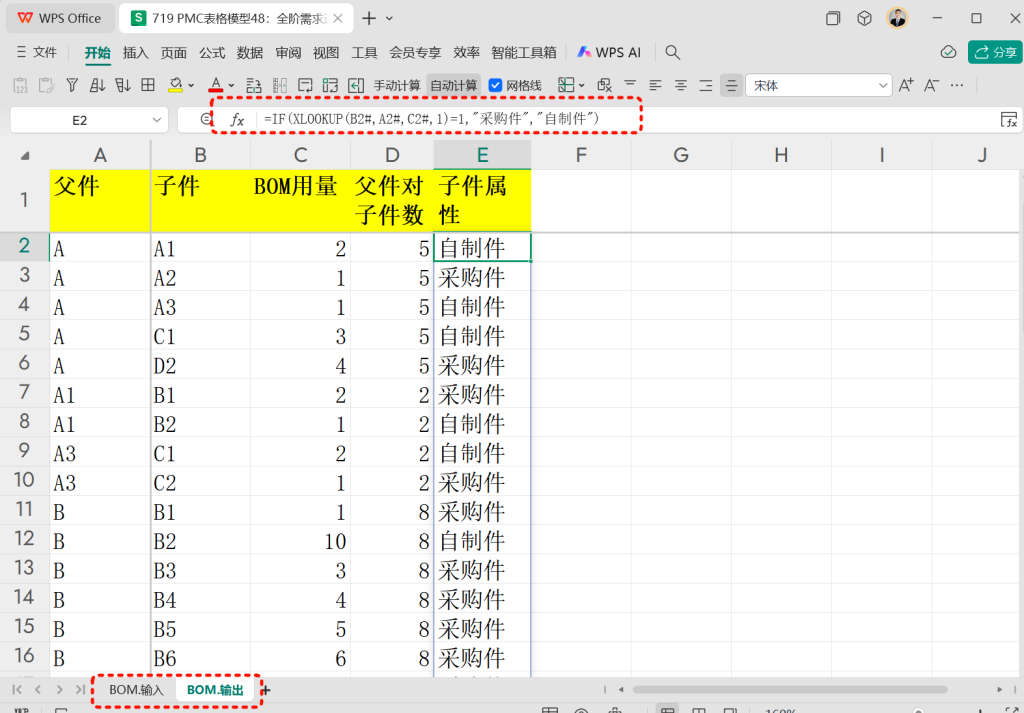This screenshot has width=1024, height=713.
Task: Go to last sheet with the navigation arrow
Action: (80, 689)
